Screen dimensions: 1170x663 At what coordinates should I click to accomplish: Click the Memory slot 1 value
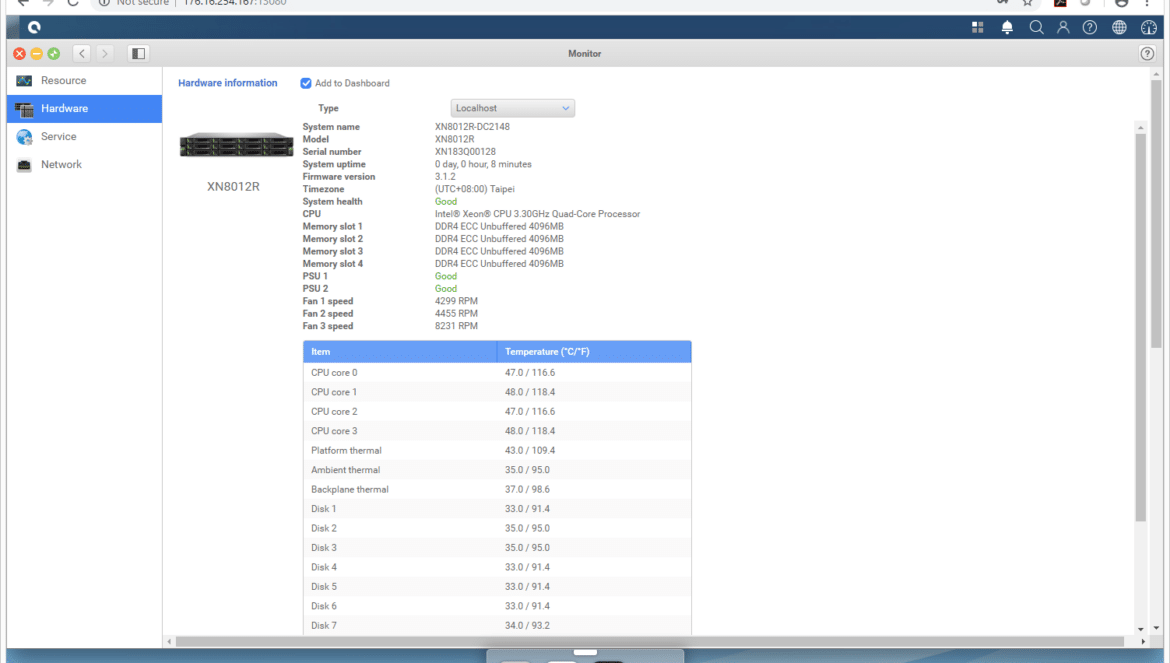pos(499,227)
